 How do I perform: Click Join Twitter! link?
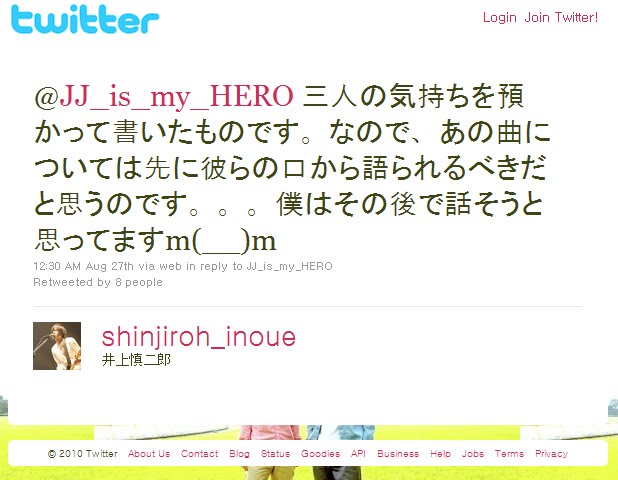(561, 17)
